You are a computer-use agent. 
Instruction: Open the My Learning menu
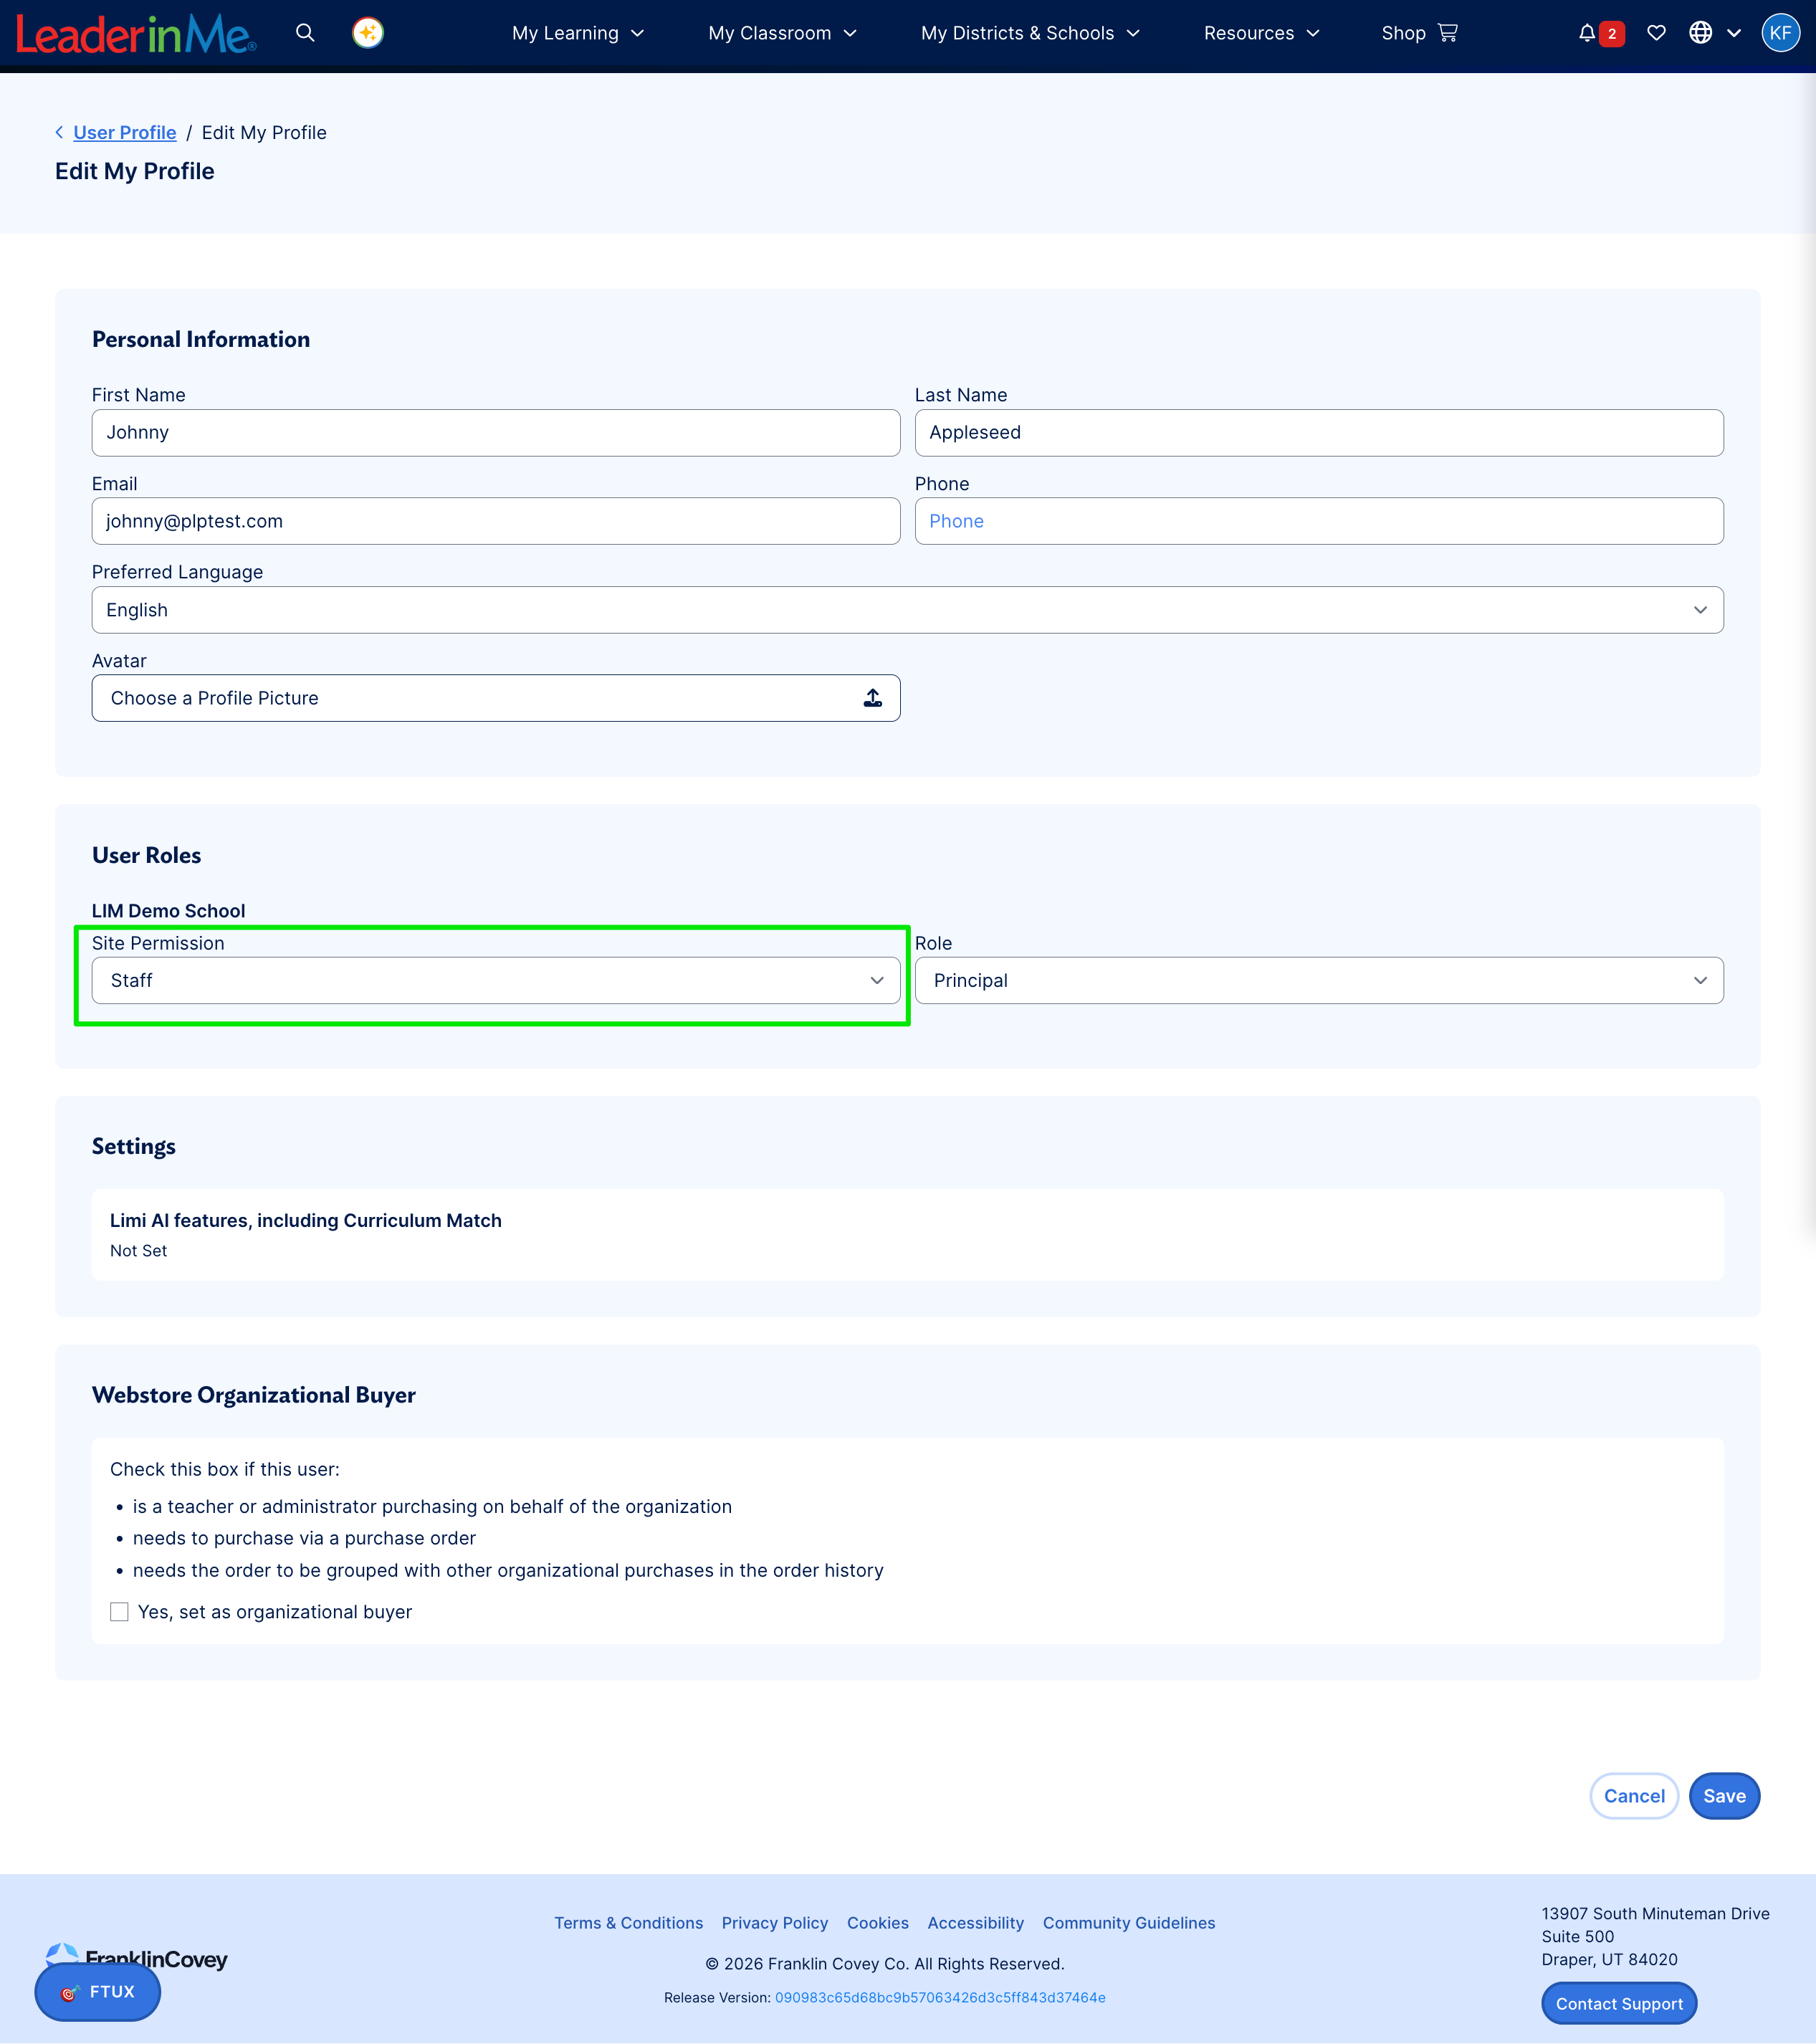pyautogui.click(x=578, y=33)
